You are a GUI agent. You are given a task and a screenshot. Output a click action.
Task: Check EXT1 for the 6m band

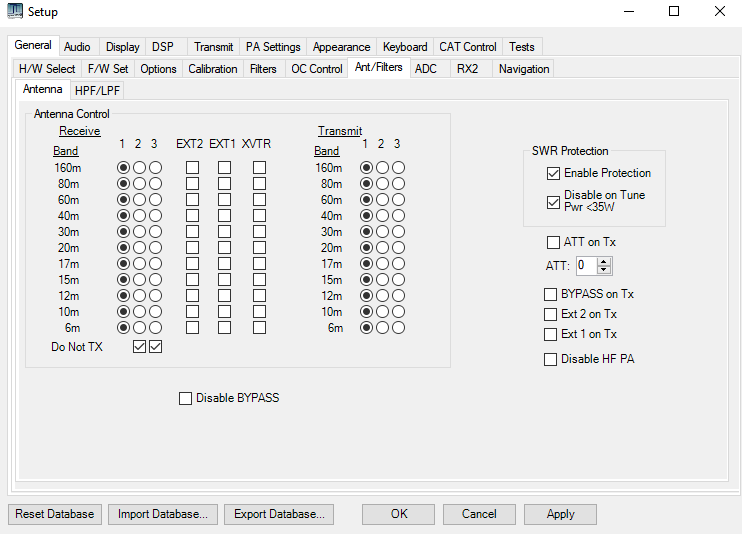tap(224, 328)
